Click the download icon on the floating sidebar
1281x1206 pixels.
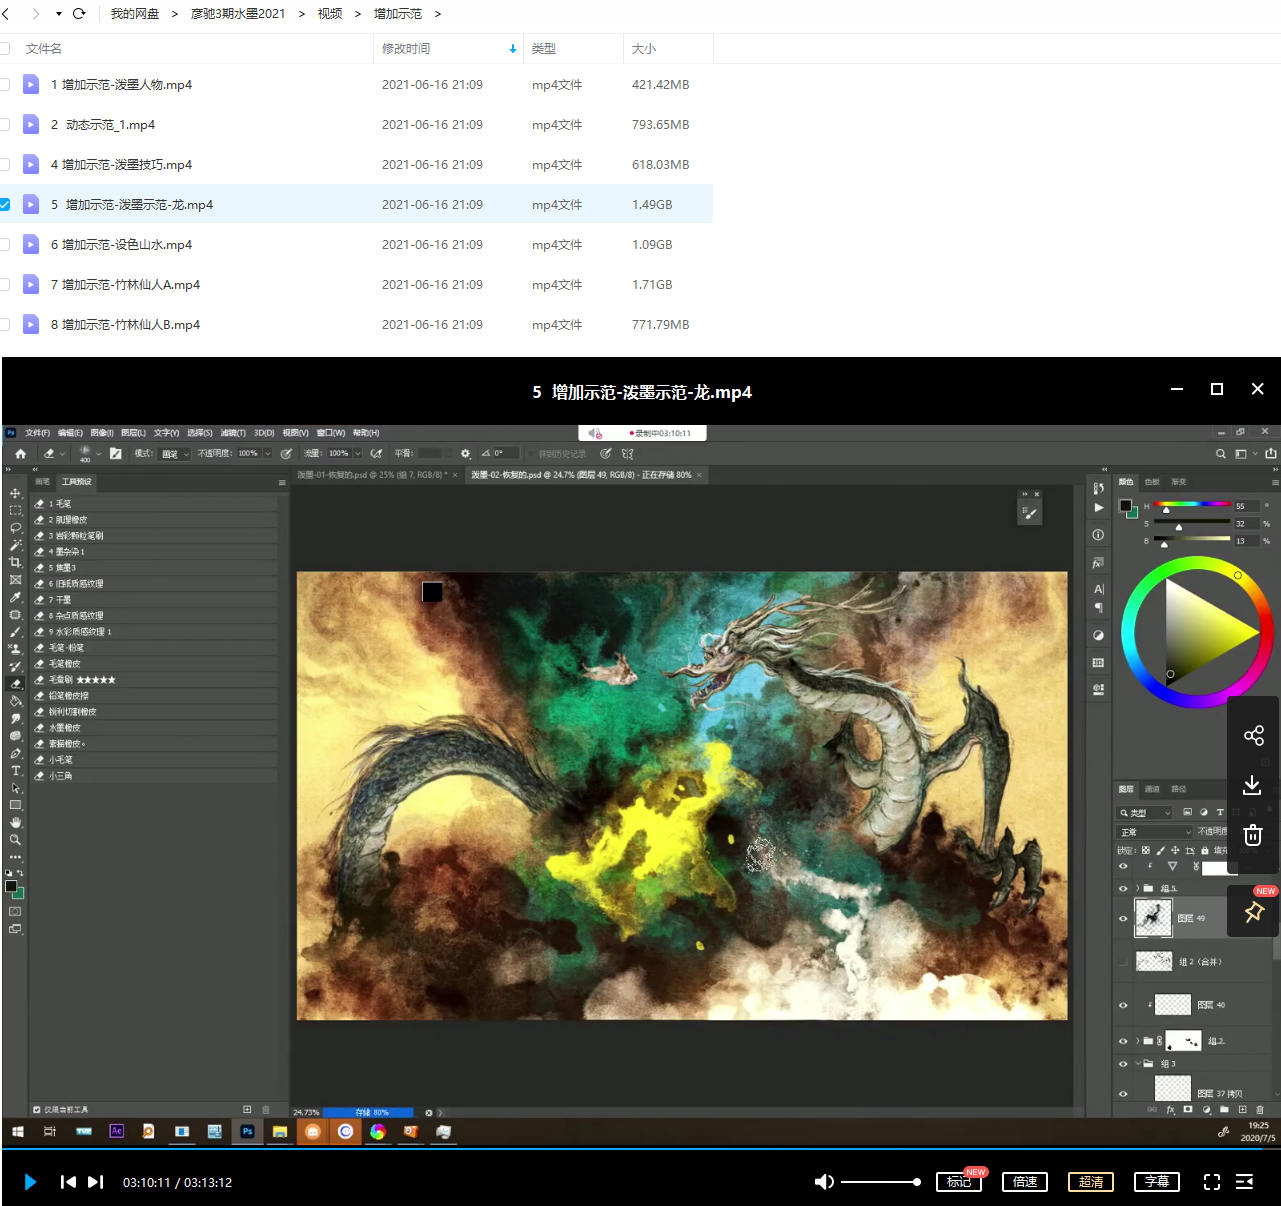point(1252,785)
